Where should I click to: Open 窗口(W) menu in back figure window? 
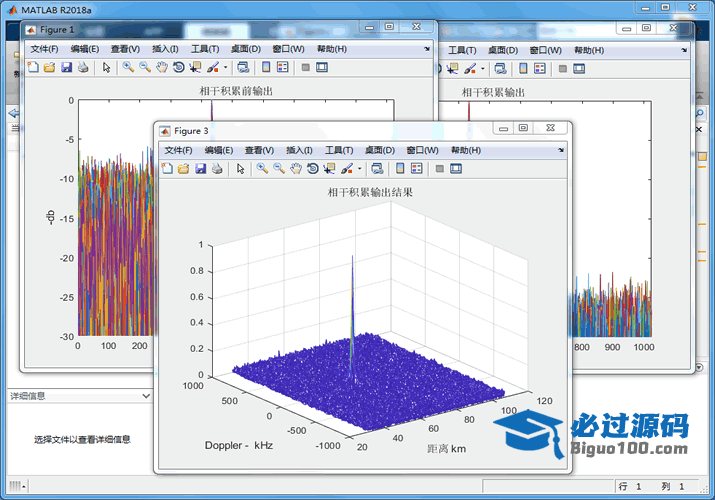point(545,50)
